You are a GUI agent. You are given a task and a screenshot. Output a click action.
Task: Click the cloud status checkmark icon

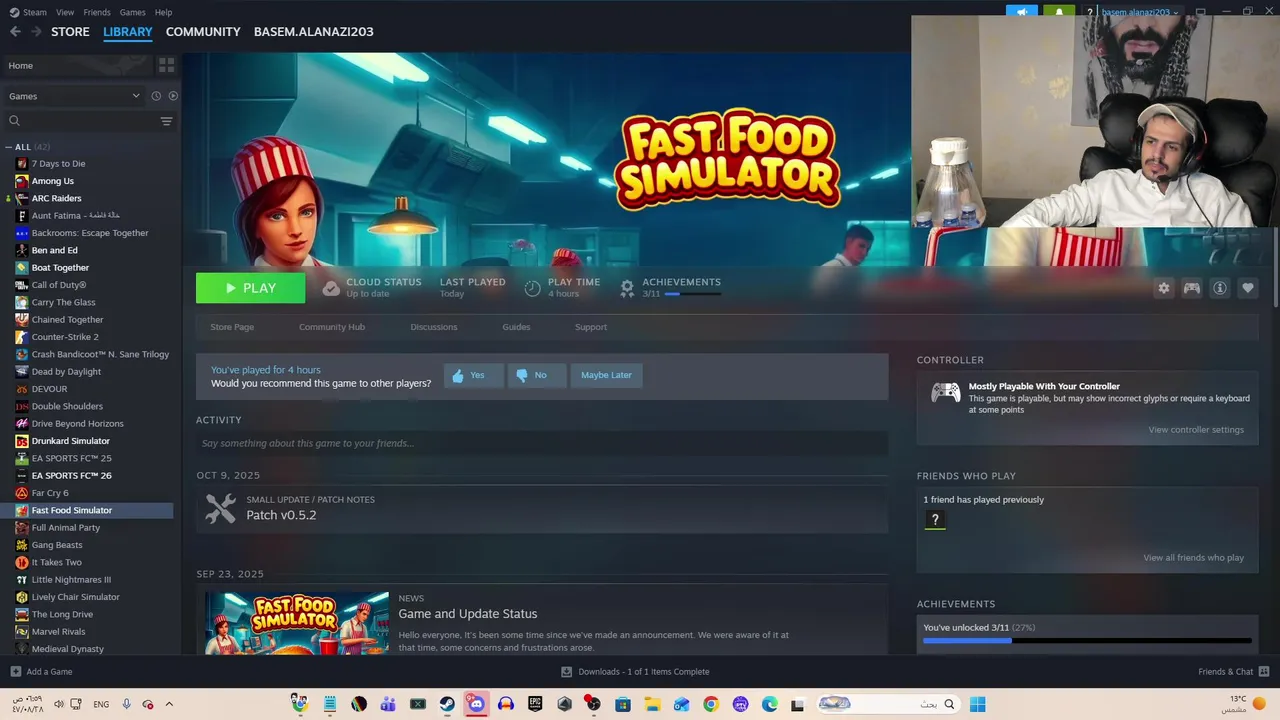[x=331, y=288]
